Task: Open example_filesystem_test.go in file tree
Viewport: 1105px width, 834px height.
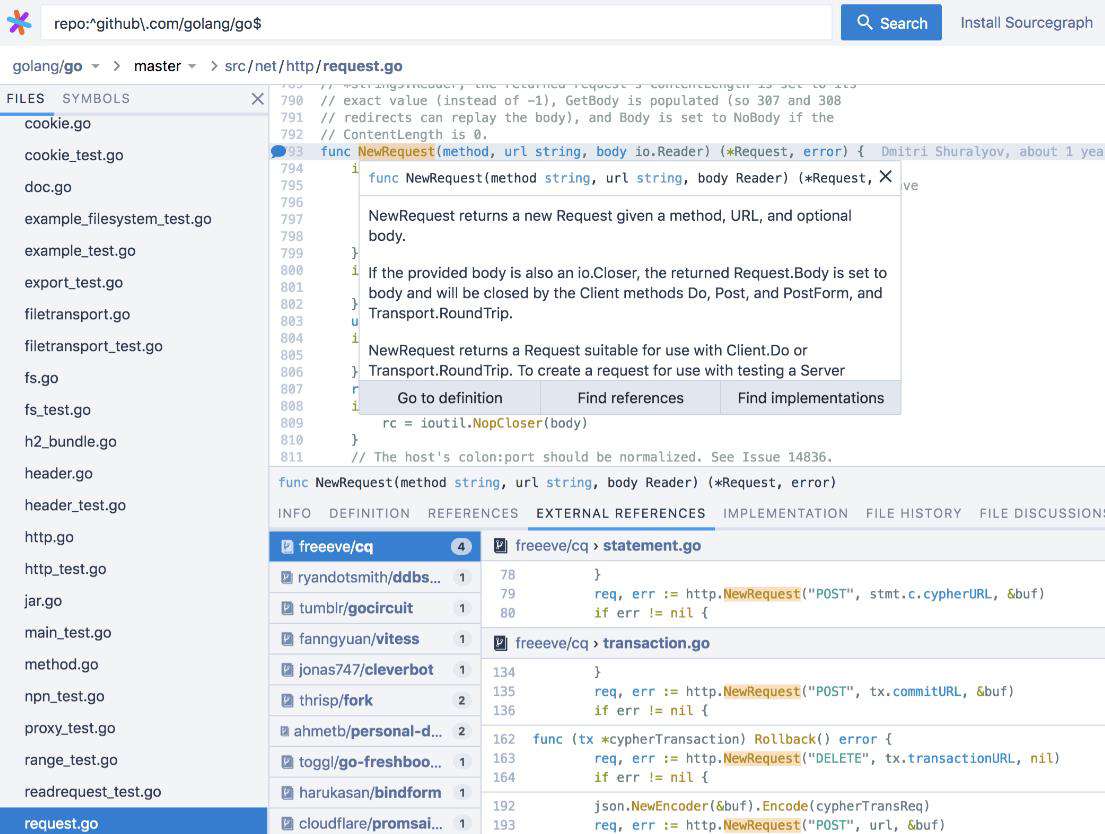Action: (x=118, y=219)
